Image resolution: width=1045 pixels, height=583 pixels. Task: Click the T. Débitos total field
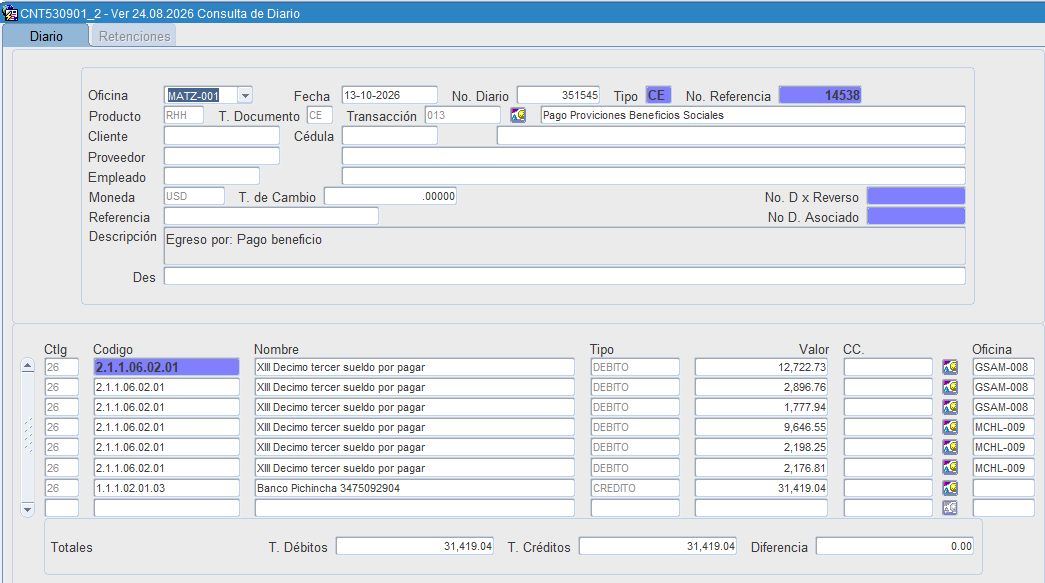pyautogui.click(x=415, y=546)
